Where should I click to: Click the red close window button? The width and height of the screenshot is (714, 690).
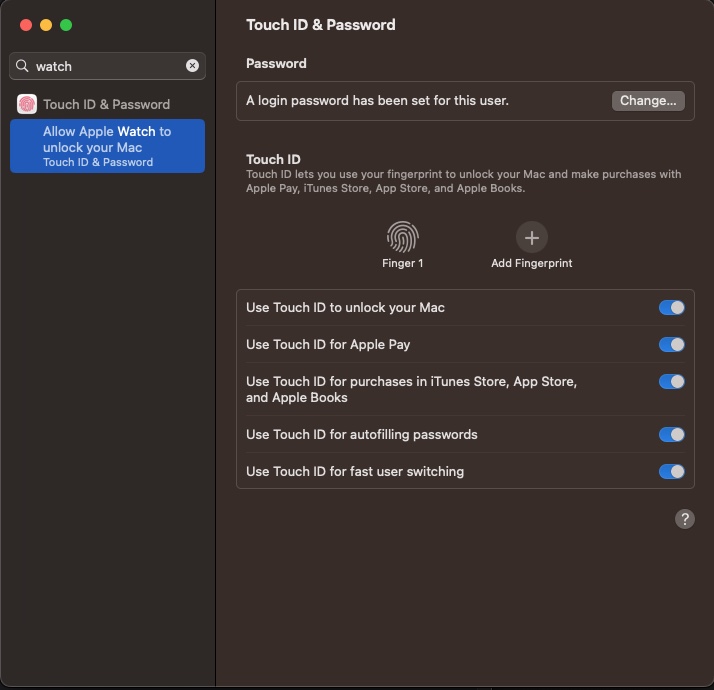pos(26,25)
